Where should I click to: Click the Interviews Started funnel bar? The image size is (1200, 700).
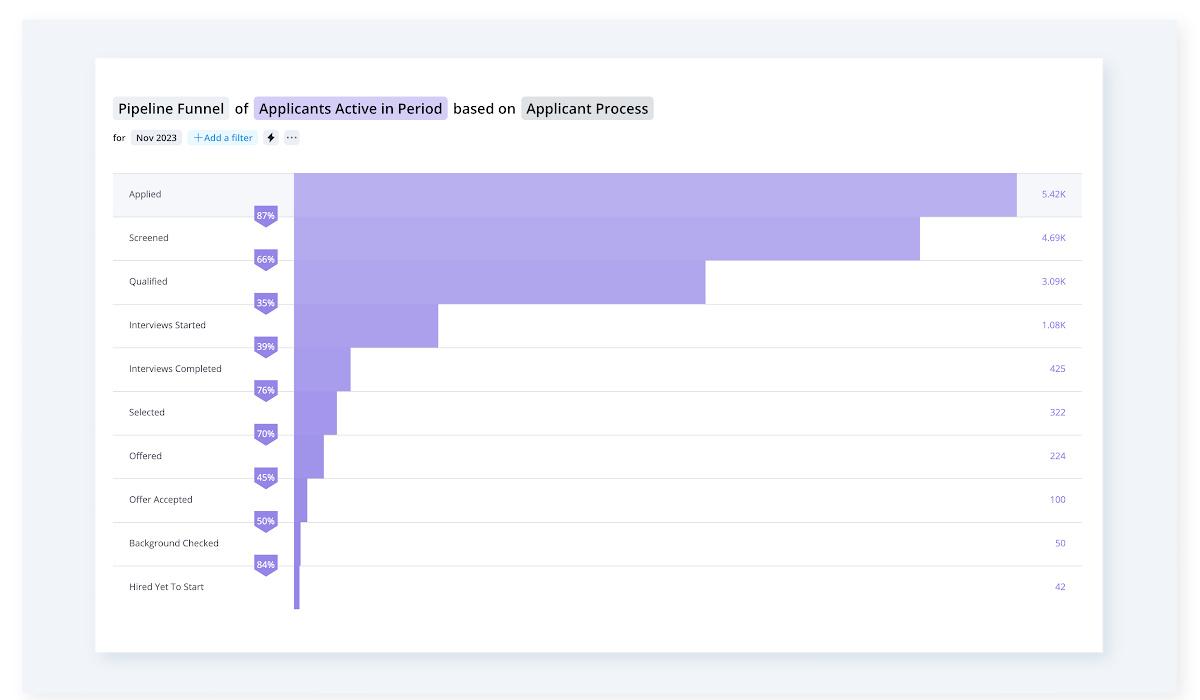point(366,326)
